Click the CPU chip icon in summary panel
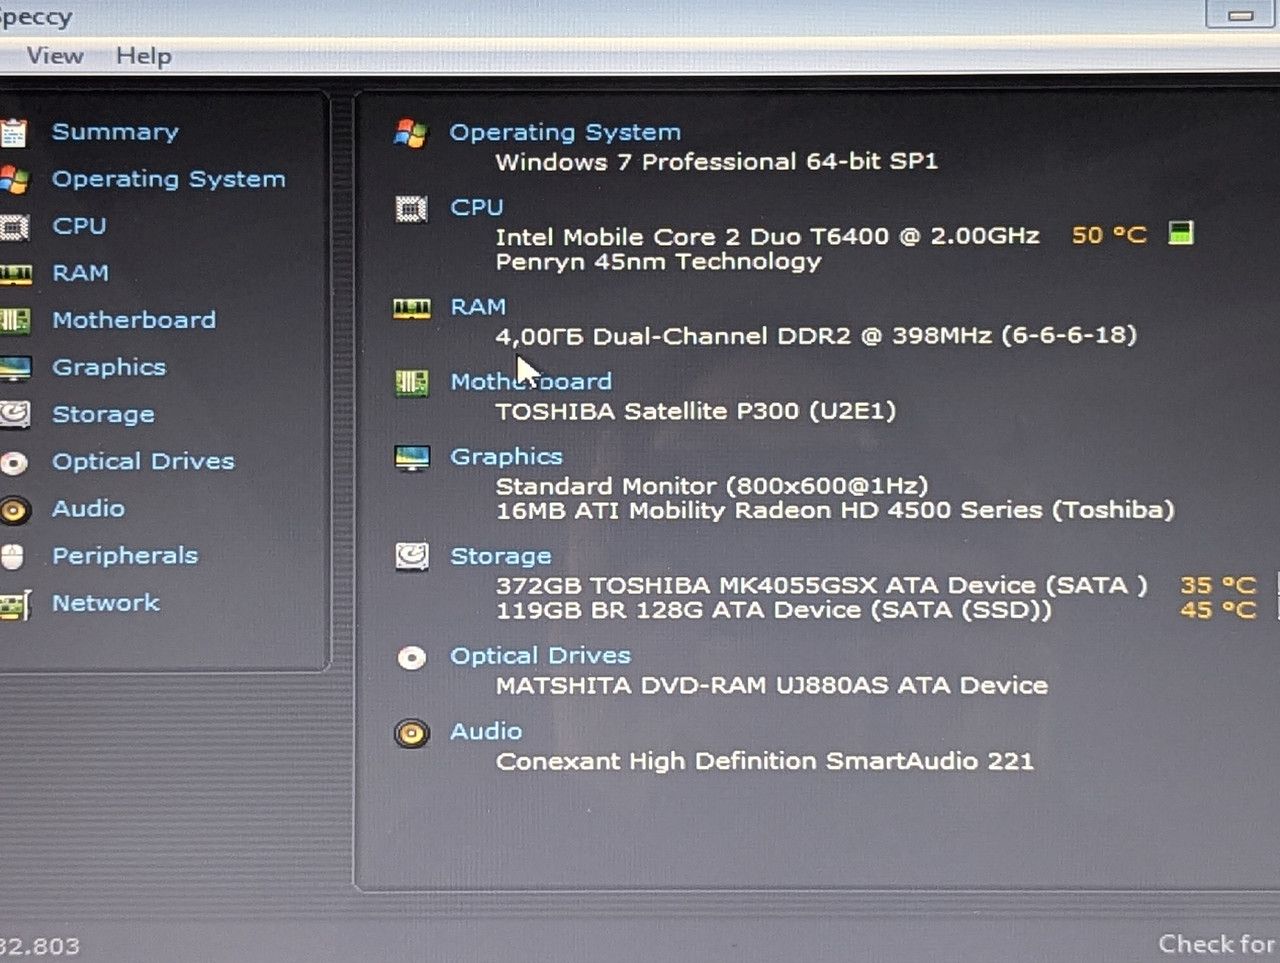This screenshot has height=963, width=1280. 412,209
